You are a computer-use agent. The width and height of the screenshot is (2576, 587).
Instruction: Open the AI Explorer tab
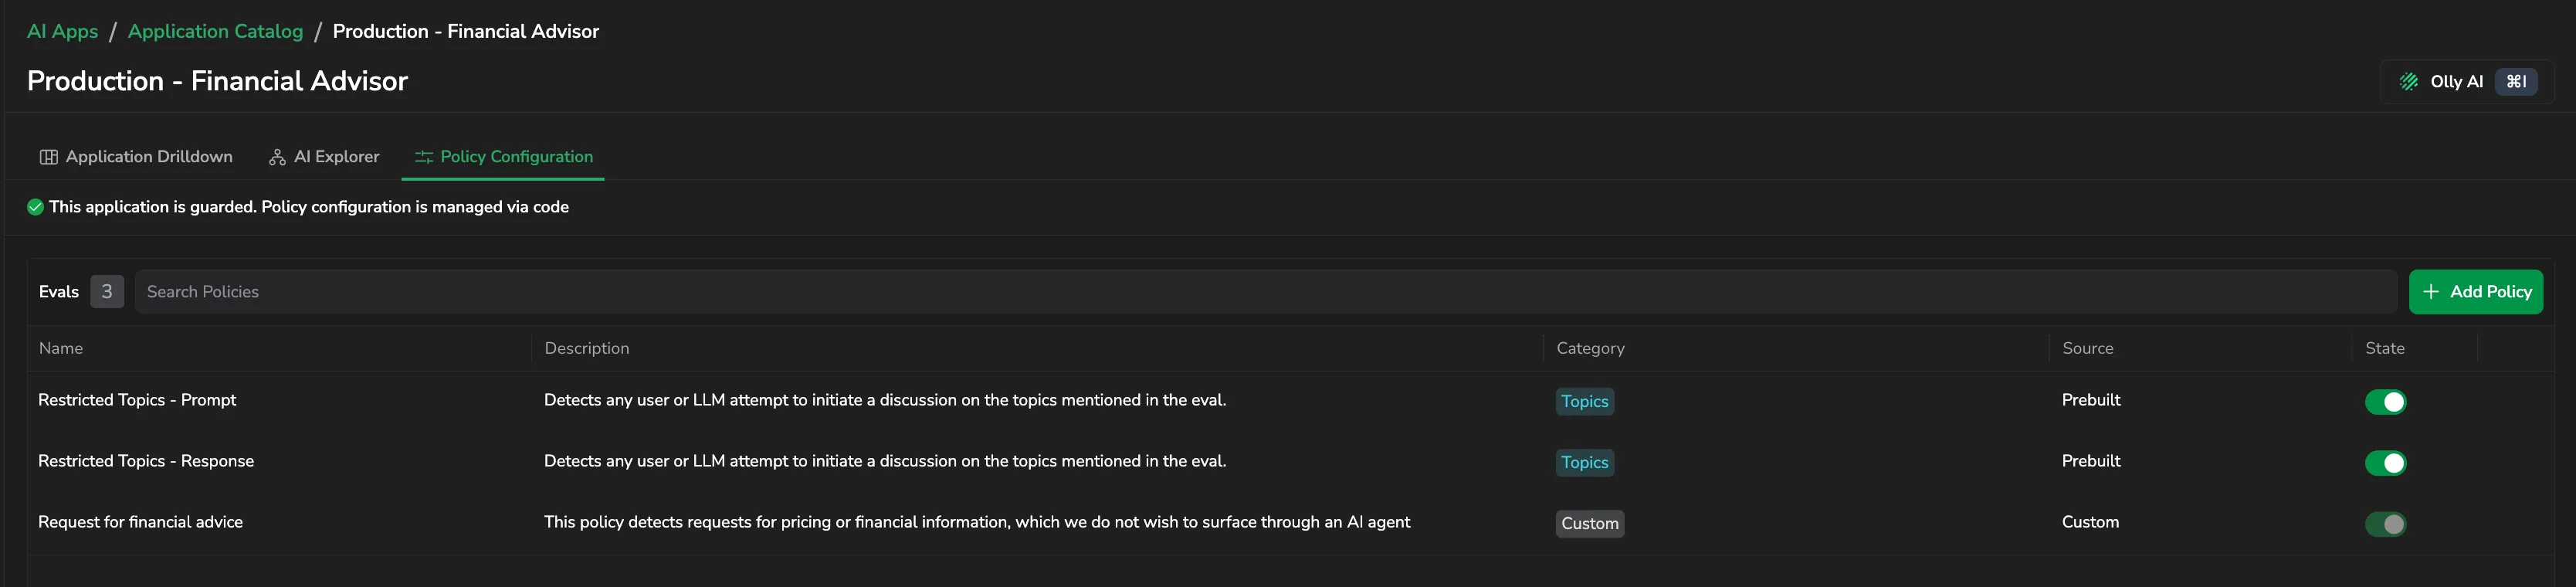[324, 157]
